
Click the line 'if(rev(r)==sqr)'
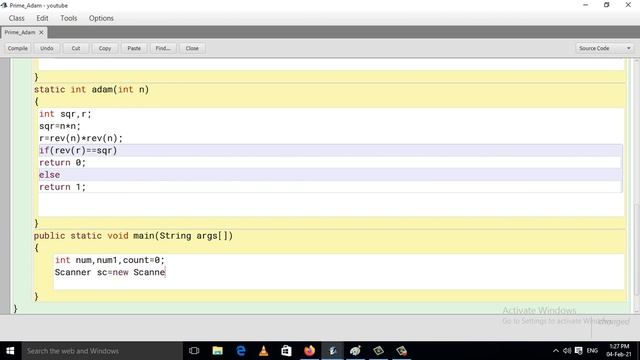pos(78,151)
